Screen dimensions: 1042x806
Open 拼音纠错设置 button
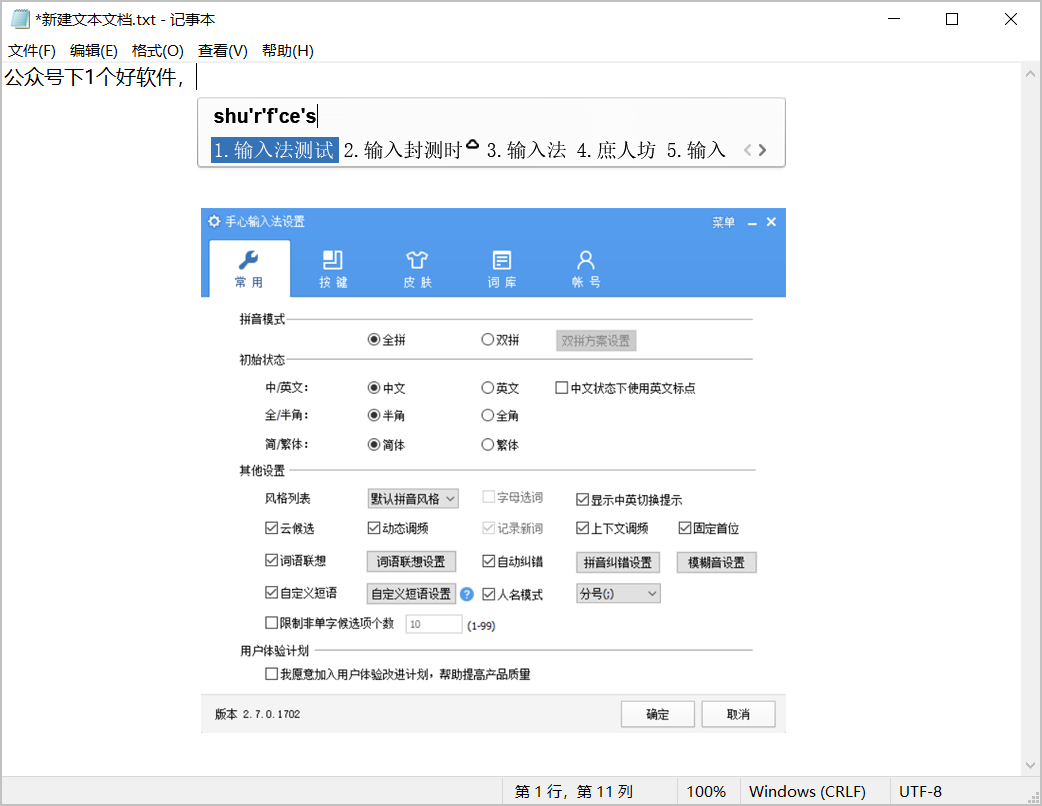[x=618, y=563]
